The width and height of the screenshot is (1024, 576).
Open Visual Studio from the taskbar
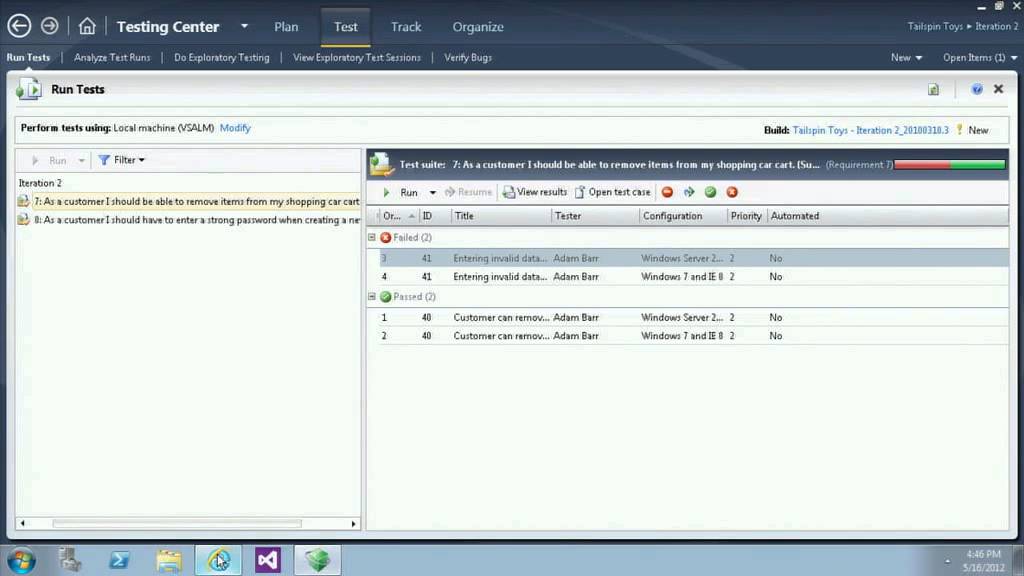pyautogui.click(x=268, y=560)
